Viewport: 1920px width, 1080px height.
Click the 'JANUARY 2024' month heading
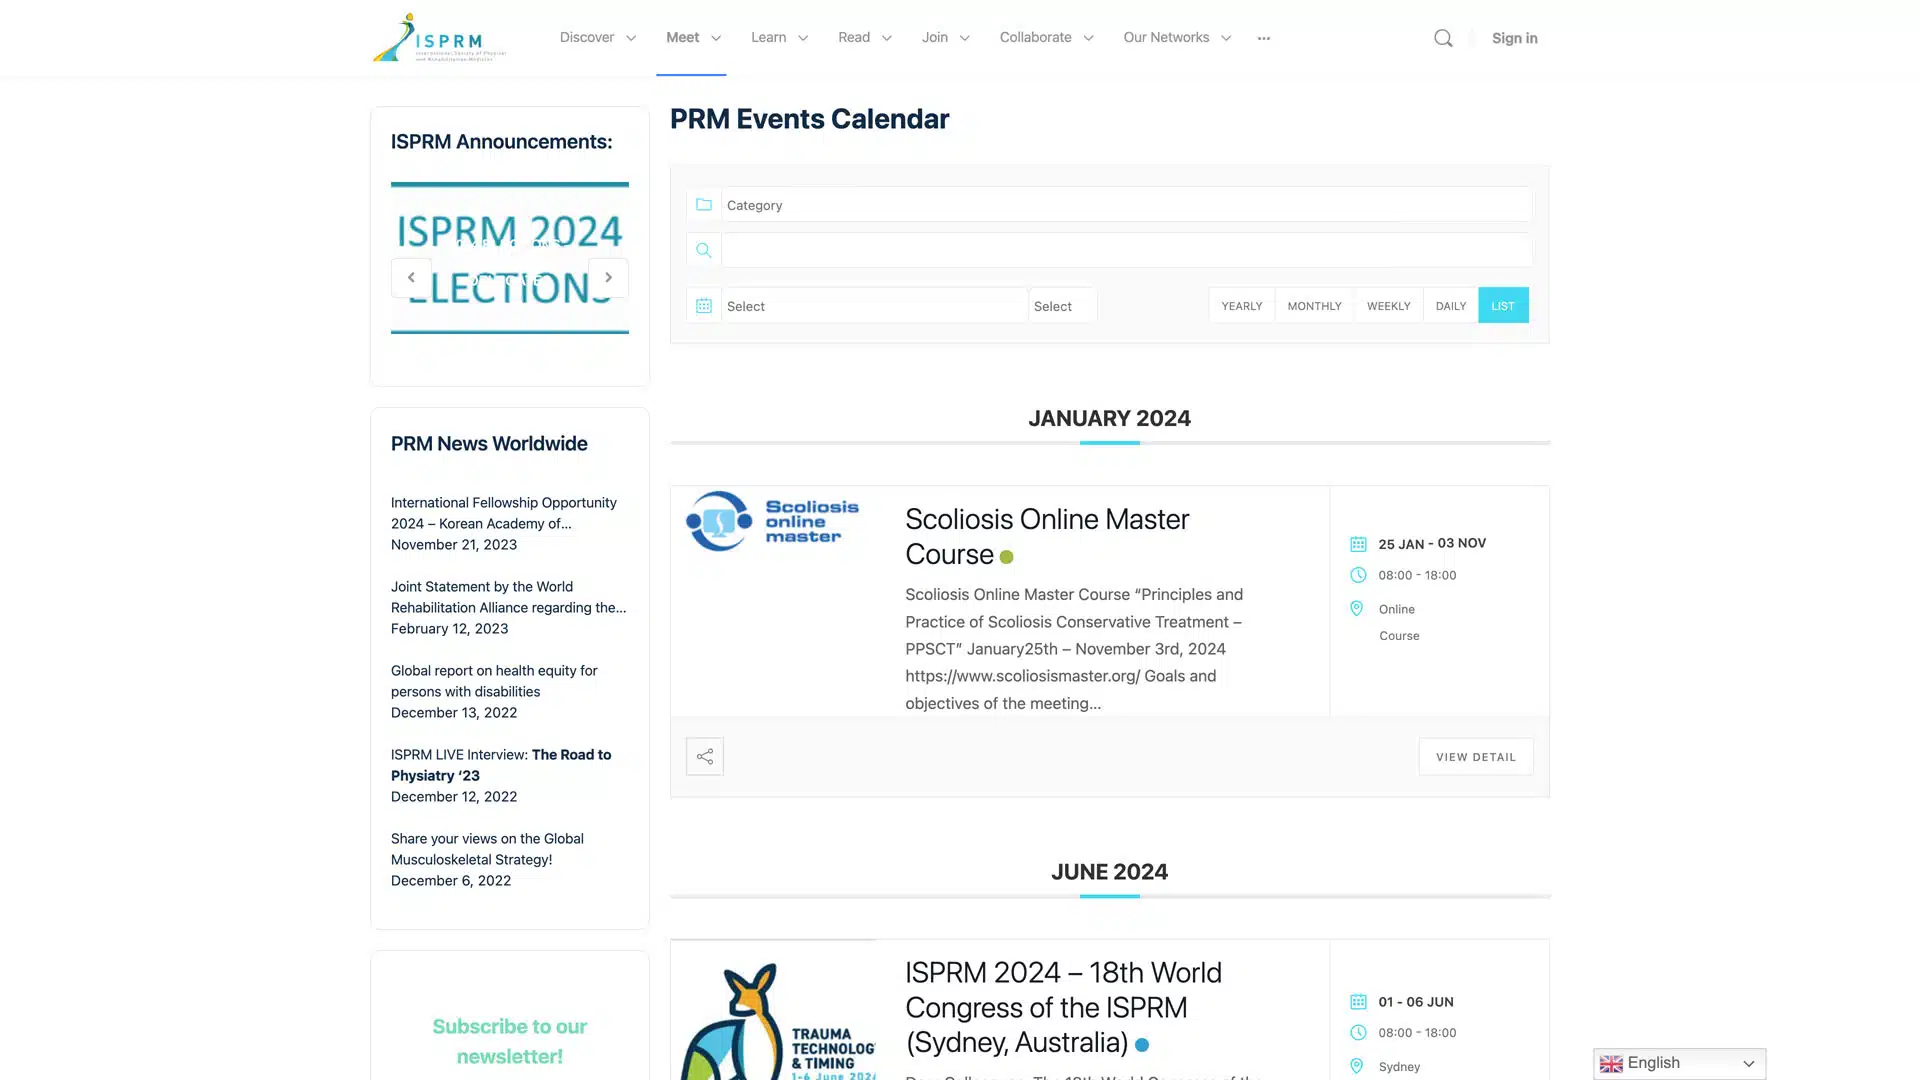(x=1110, y=418)
